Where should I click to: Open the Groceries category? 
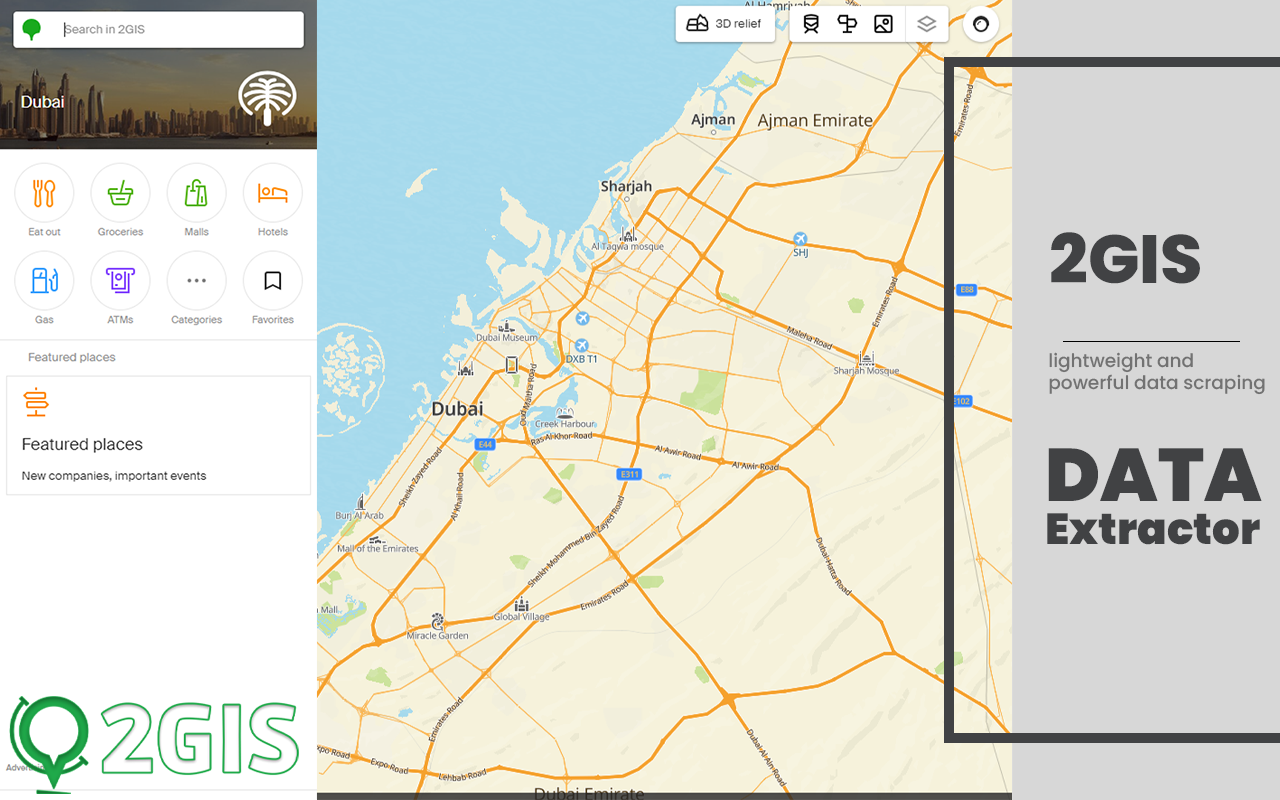tap(120, 193)
